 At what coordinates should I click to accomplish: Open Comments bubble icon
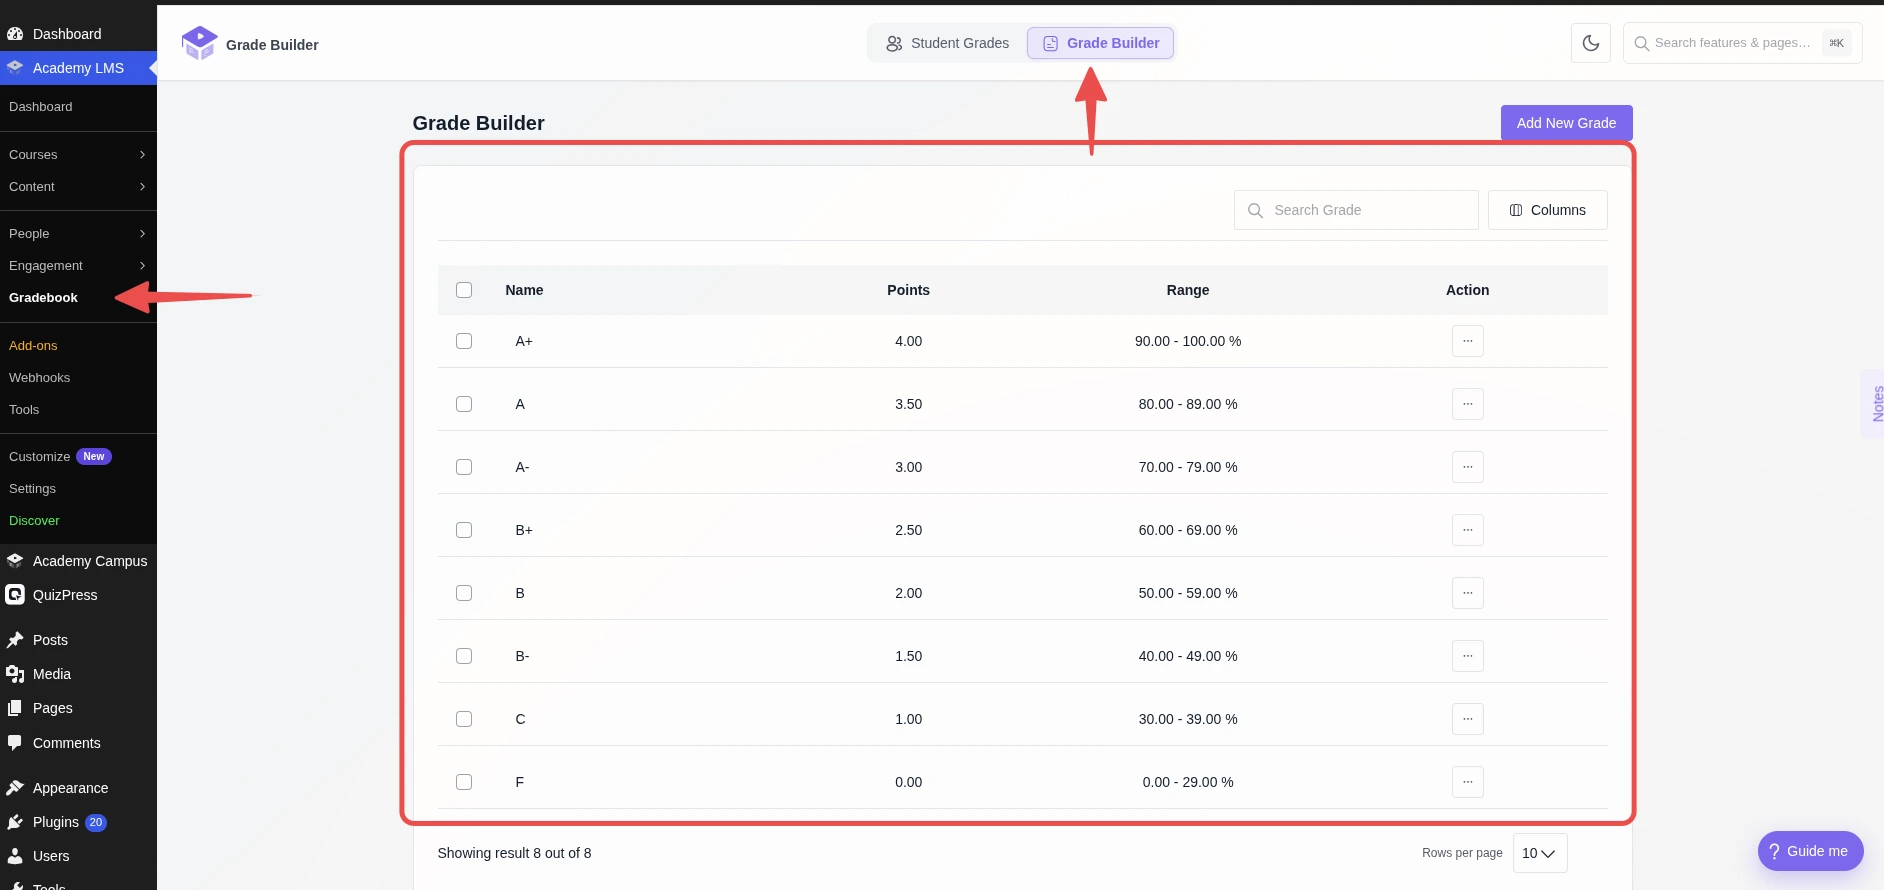[x=15, y=743]
